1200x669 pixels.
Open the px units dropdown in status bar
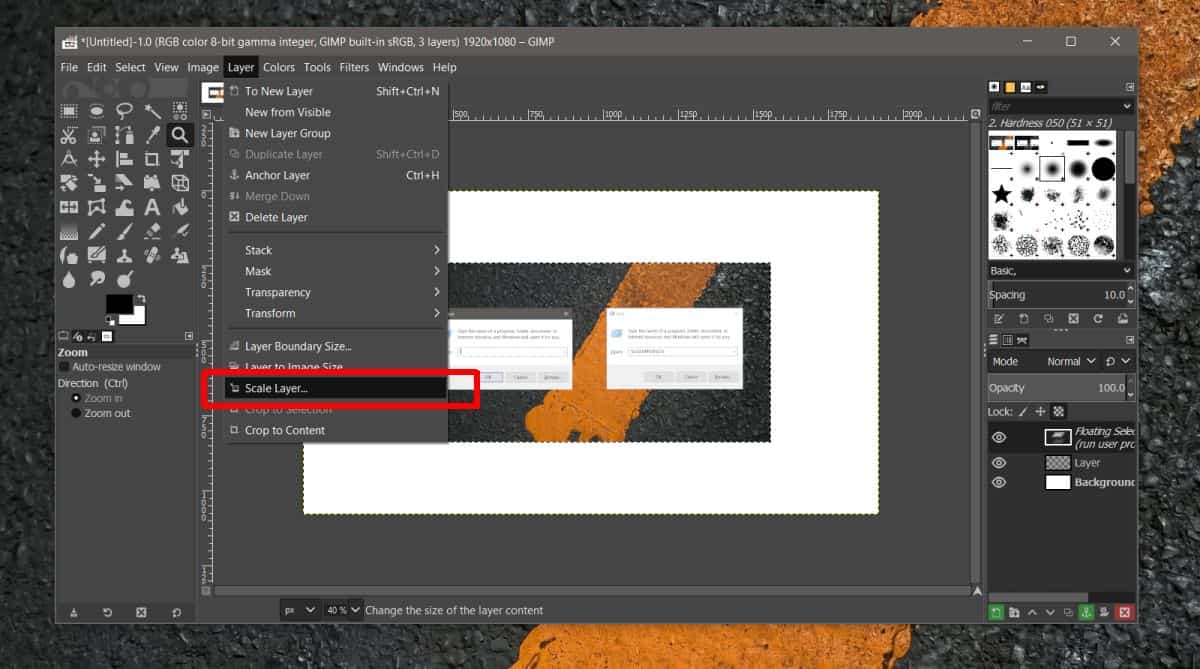click(300, 610)
